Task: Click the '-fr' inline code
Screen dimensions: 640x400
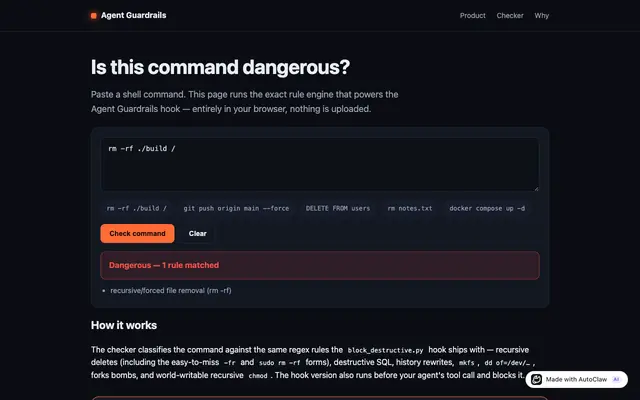Action: coord(230,363)
